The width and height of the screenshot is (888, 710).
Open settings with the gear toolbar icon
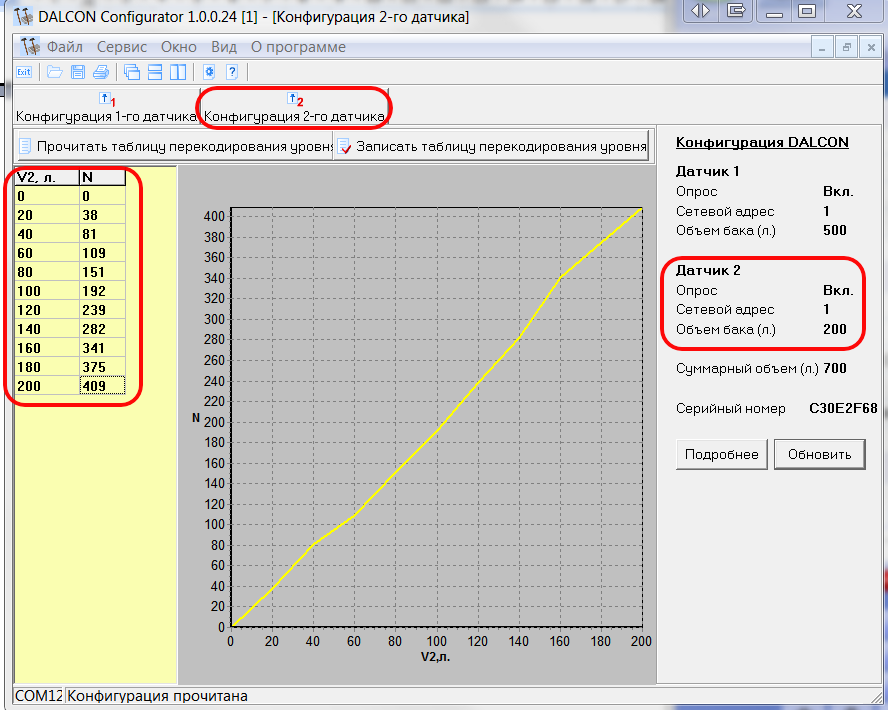pos(209,72)
